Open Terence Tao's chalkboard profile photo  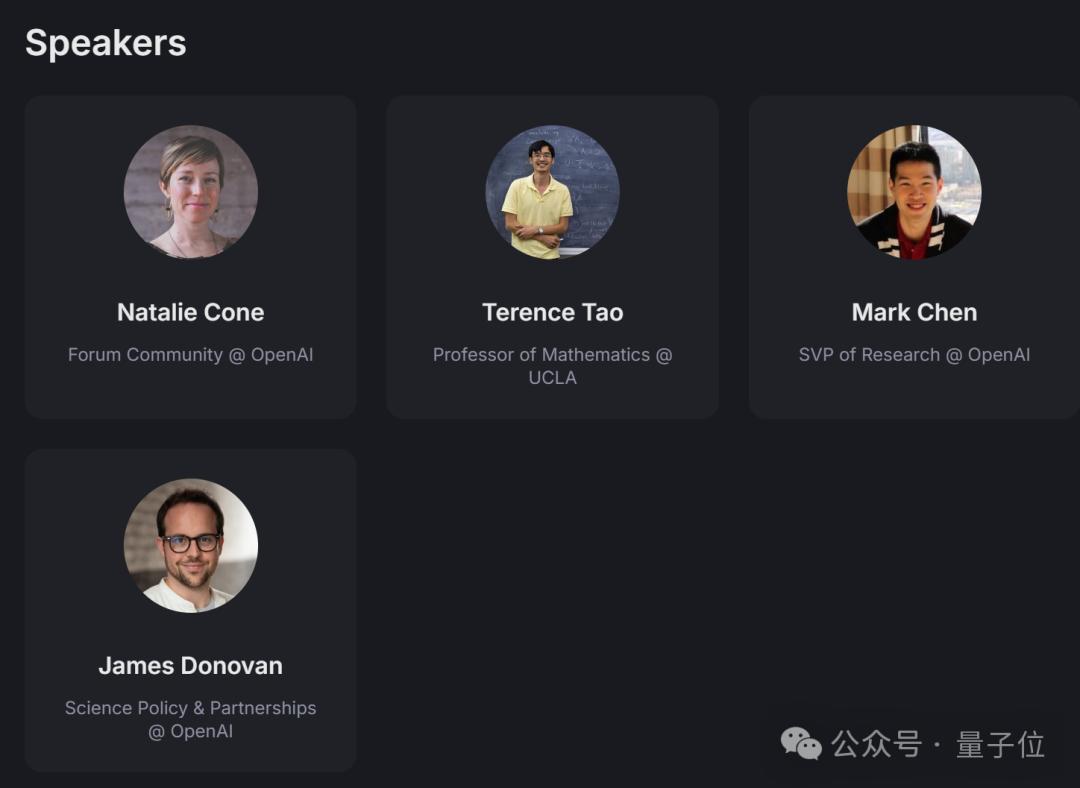(552, 191)
